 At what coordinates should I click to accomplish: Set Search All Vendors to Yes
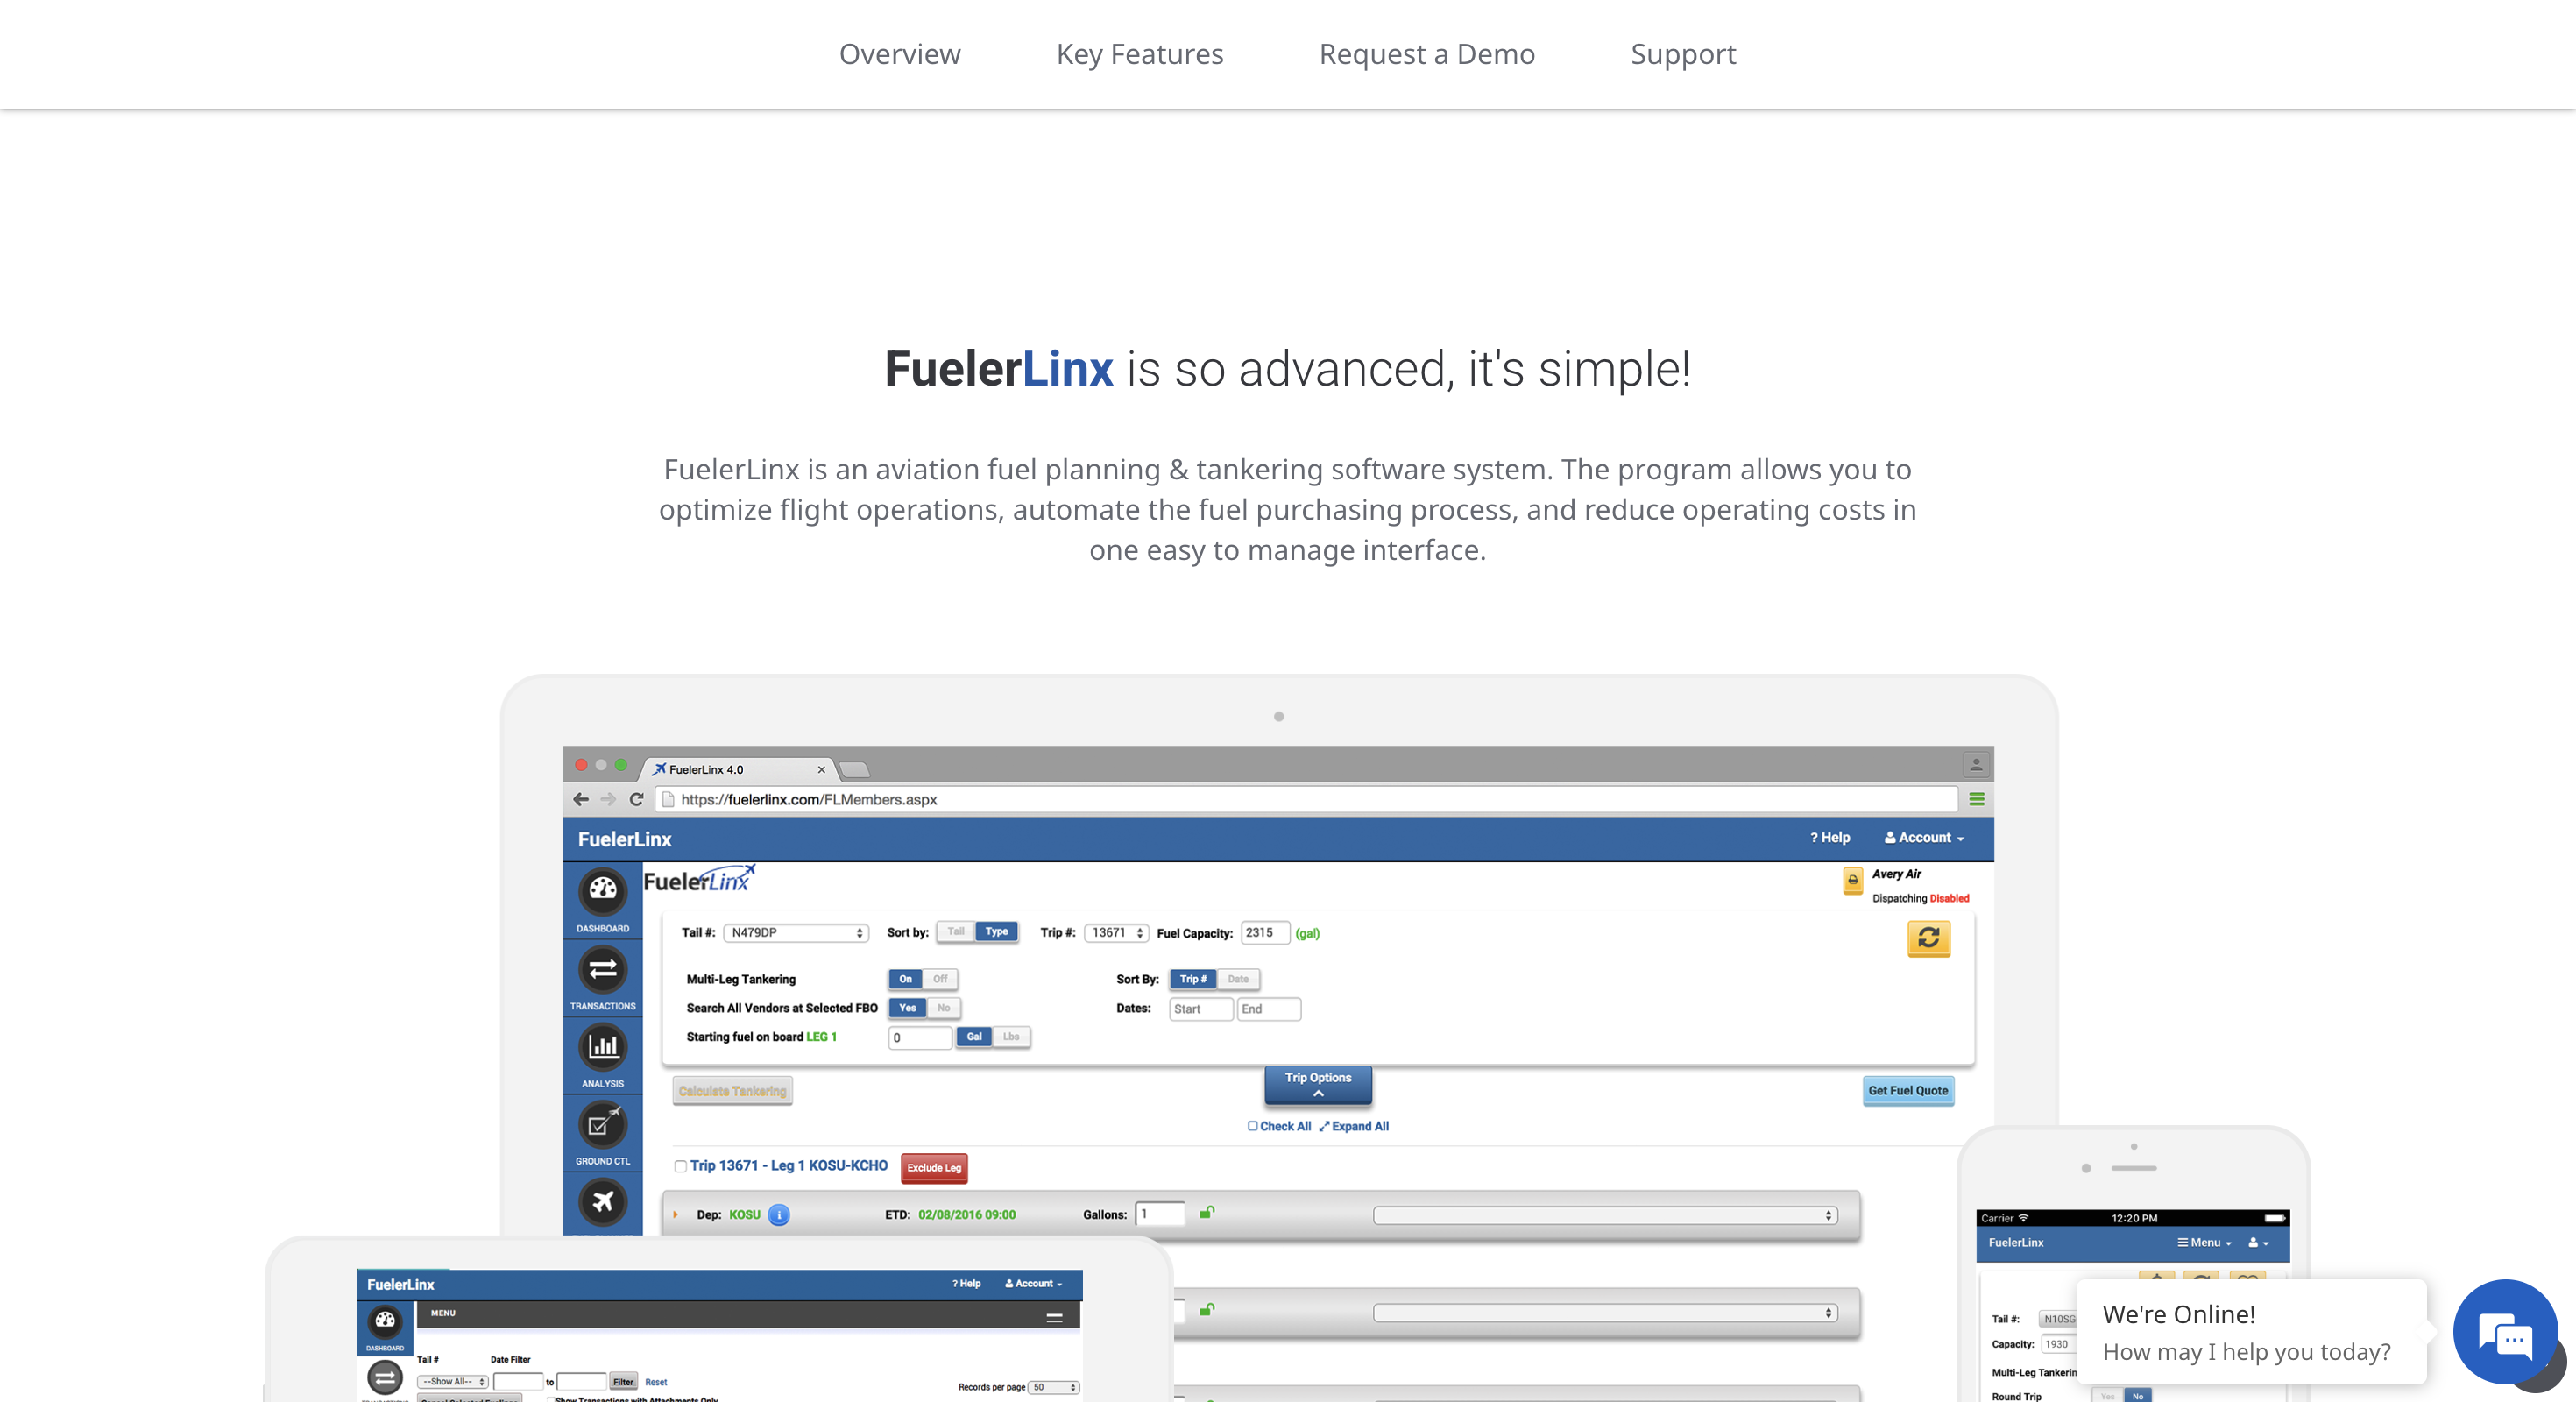coord(907,1008)
